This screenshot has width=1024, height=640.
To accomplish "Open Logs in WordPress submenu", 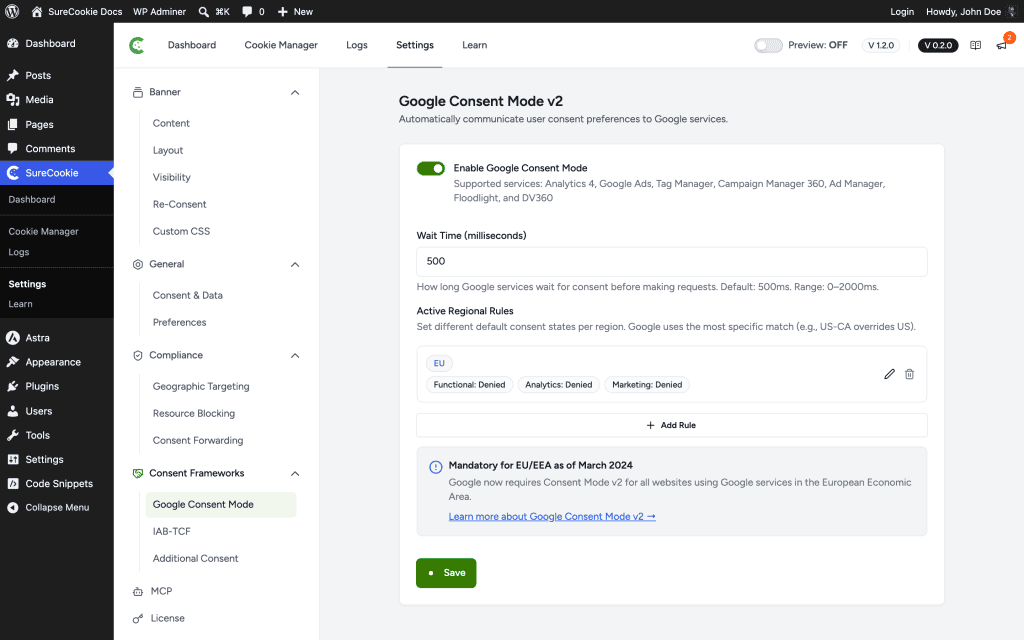I will pos(19,252).
